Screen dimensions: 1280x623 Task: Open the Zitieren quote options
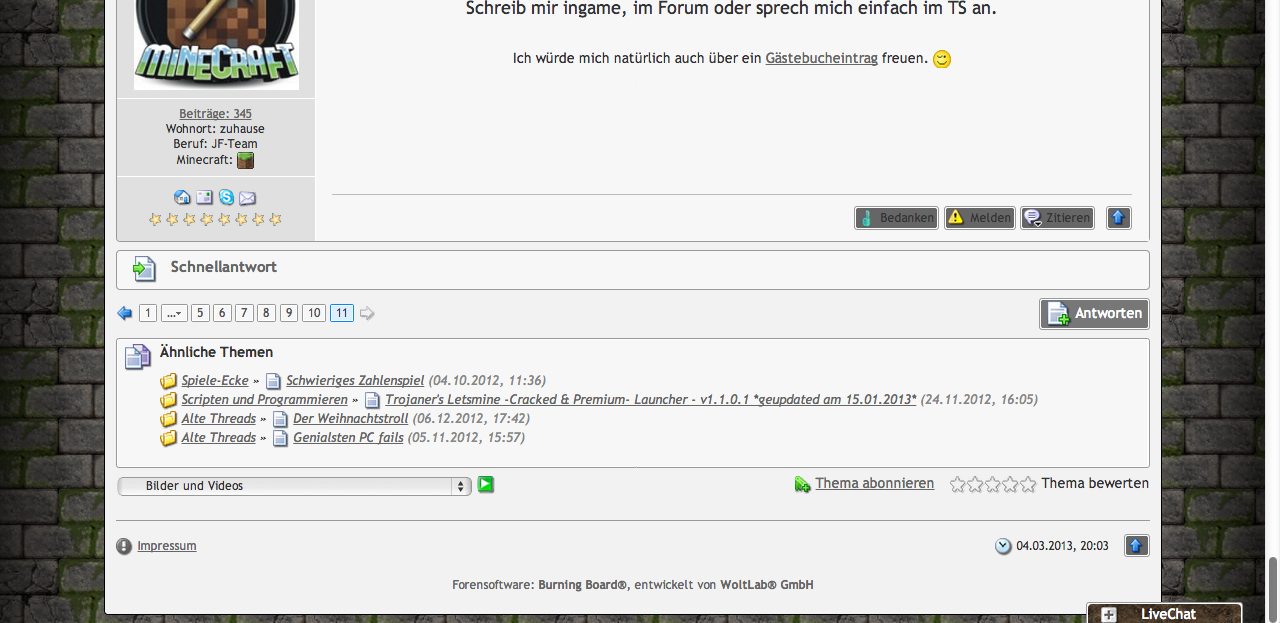tap(1057, 217)
